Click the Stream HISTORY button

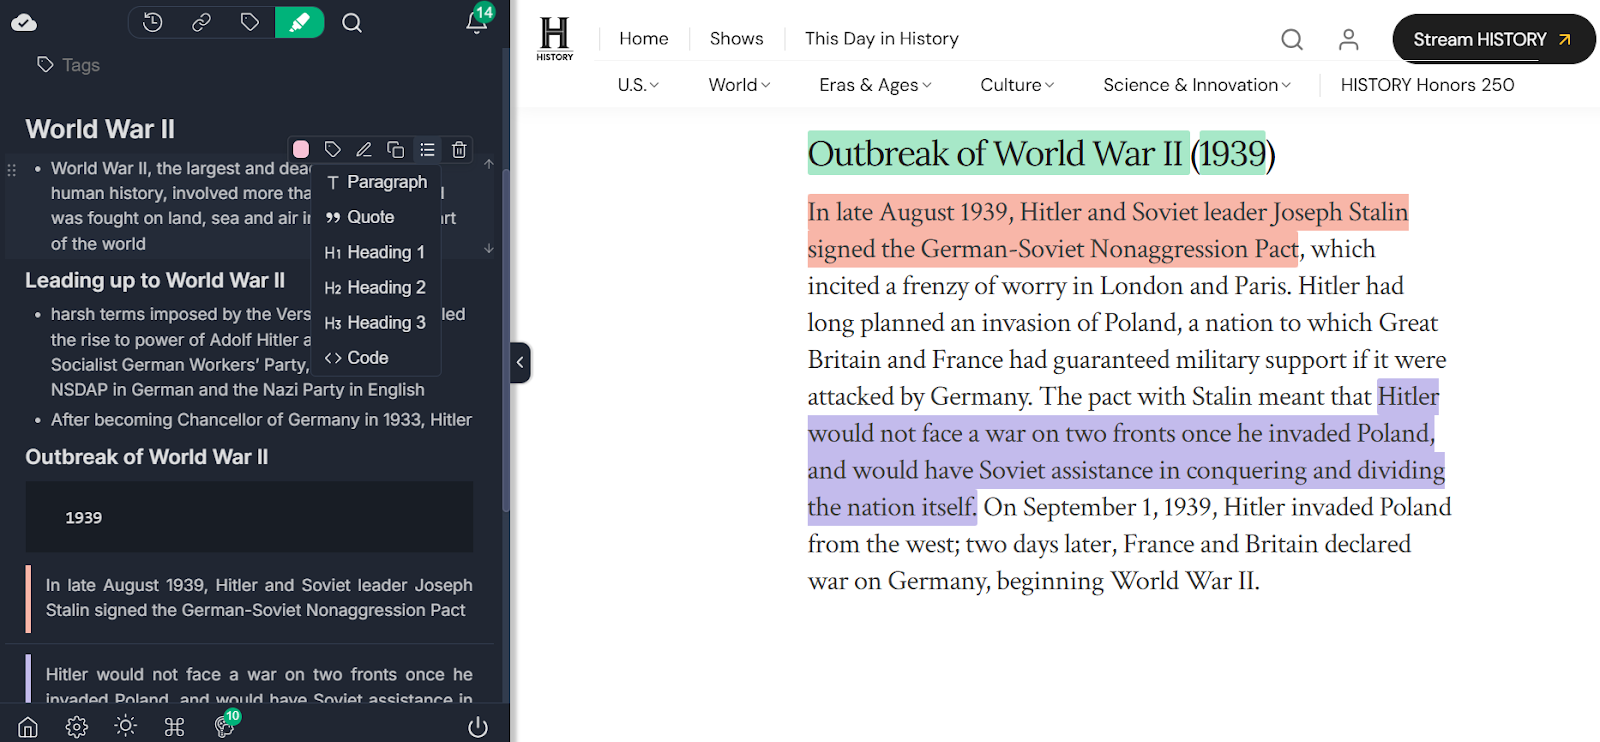(1494, 39)
